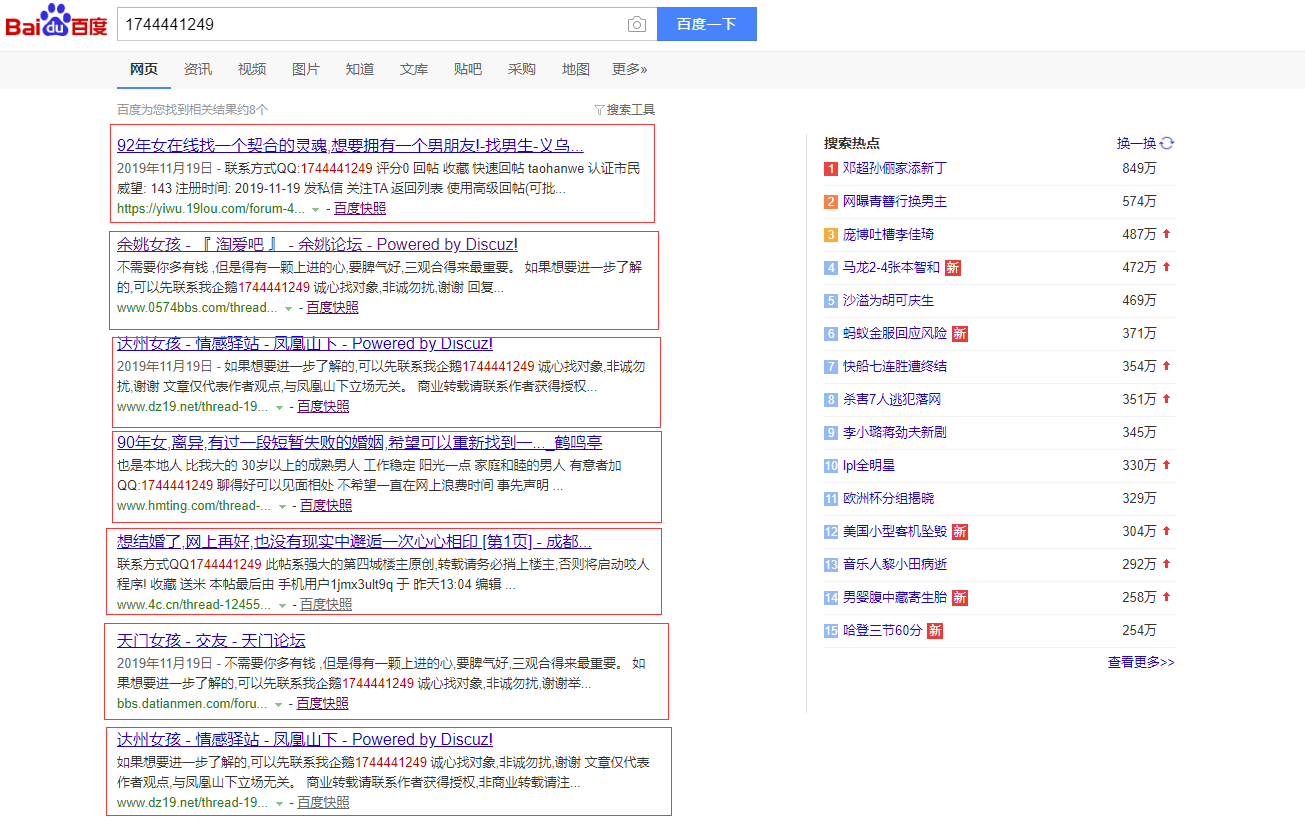Open the 知道 tab
Screen dimensions: 1305x822
(x=360, y=69)
